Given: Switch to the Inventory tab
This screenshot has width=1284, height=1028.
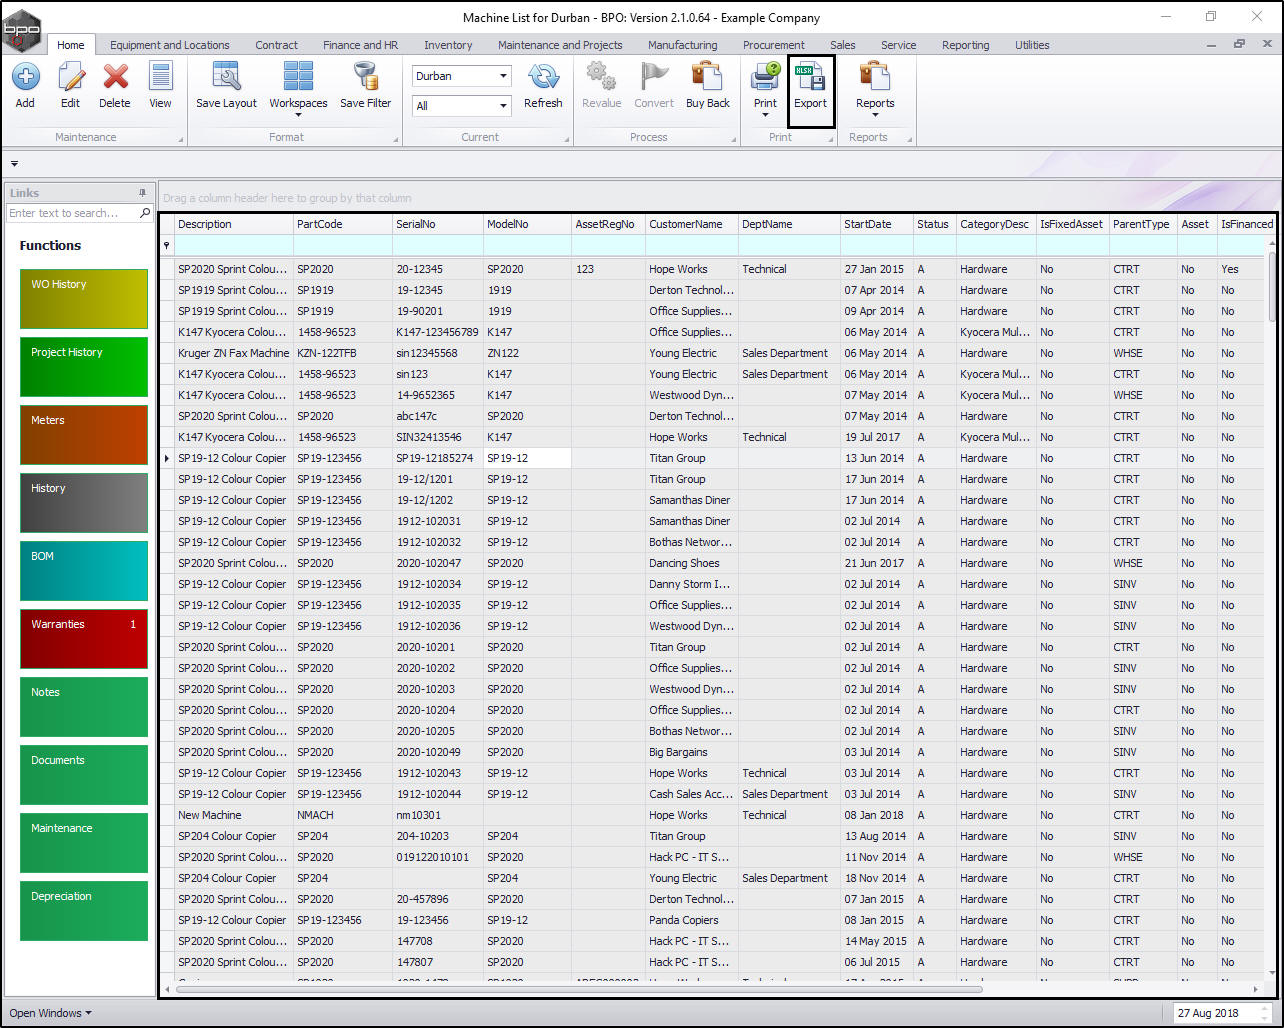Looking at the screenshot, I should (x=448, y=45).
